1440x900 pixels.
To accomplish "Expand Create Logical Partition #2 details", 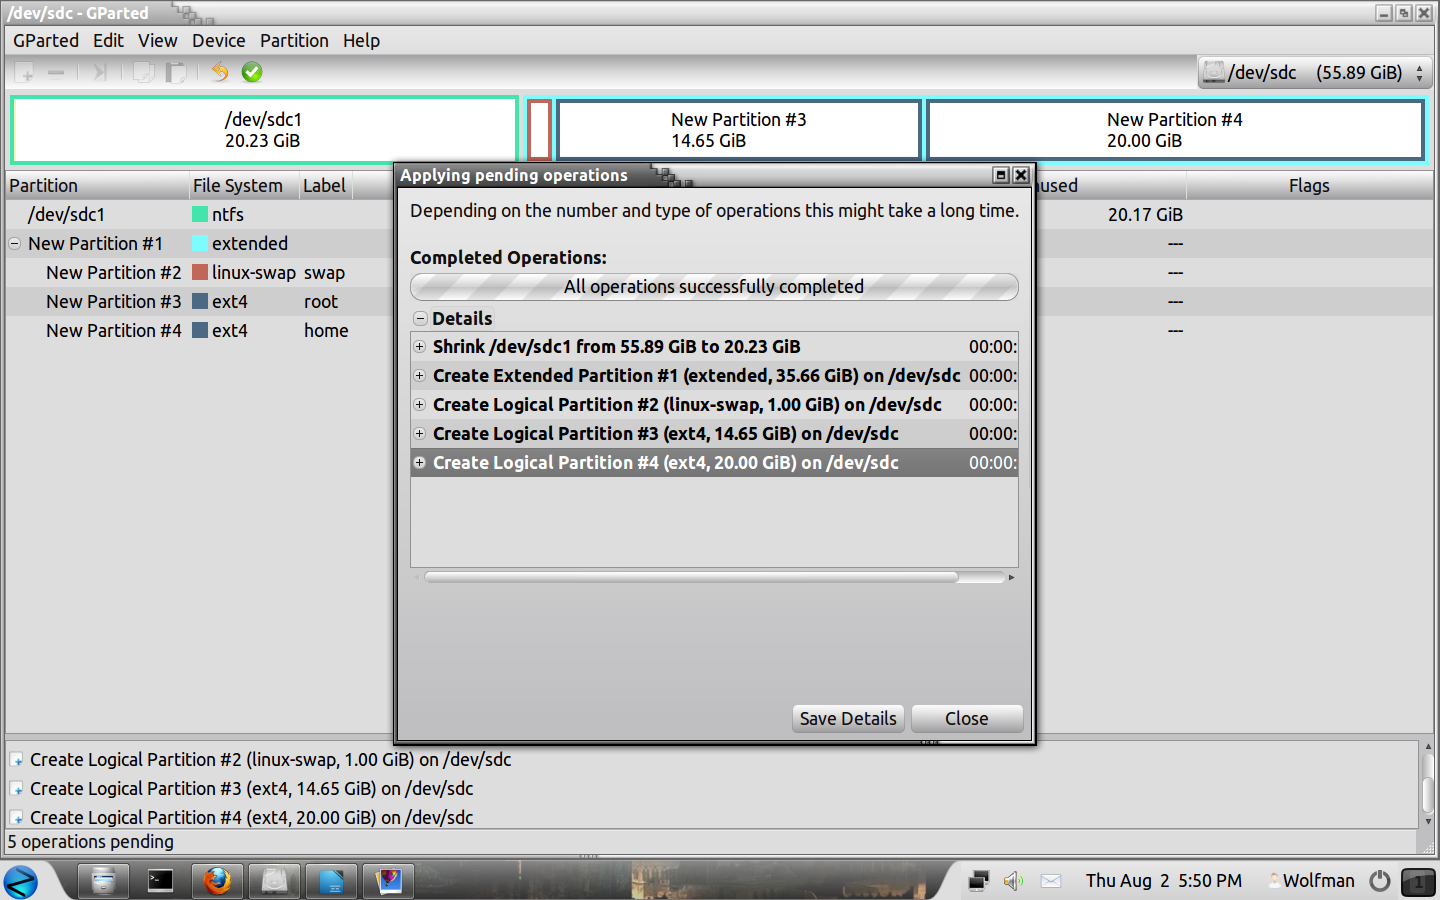I will pyautogui.click(x=420, y=405).
